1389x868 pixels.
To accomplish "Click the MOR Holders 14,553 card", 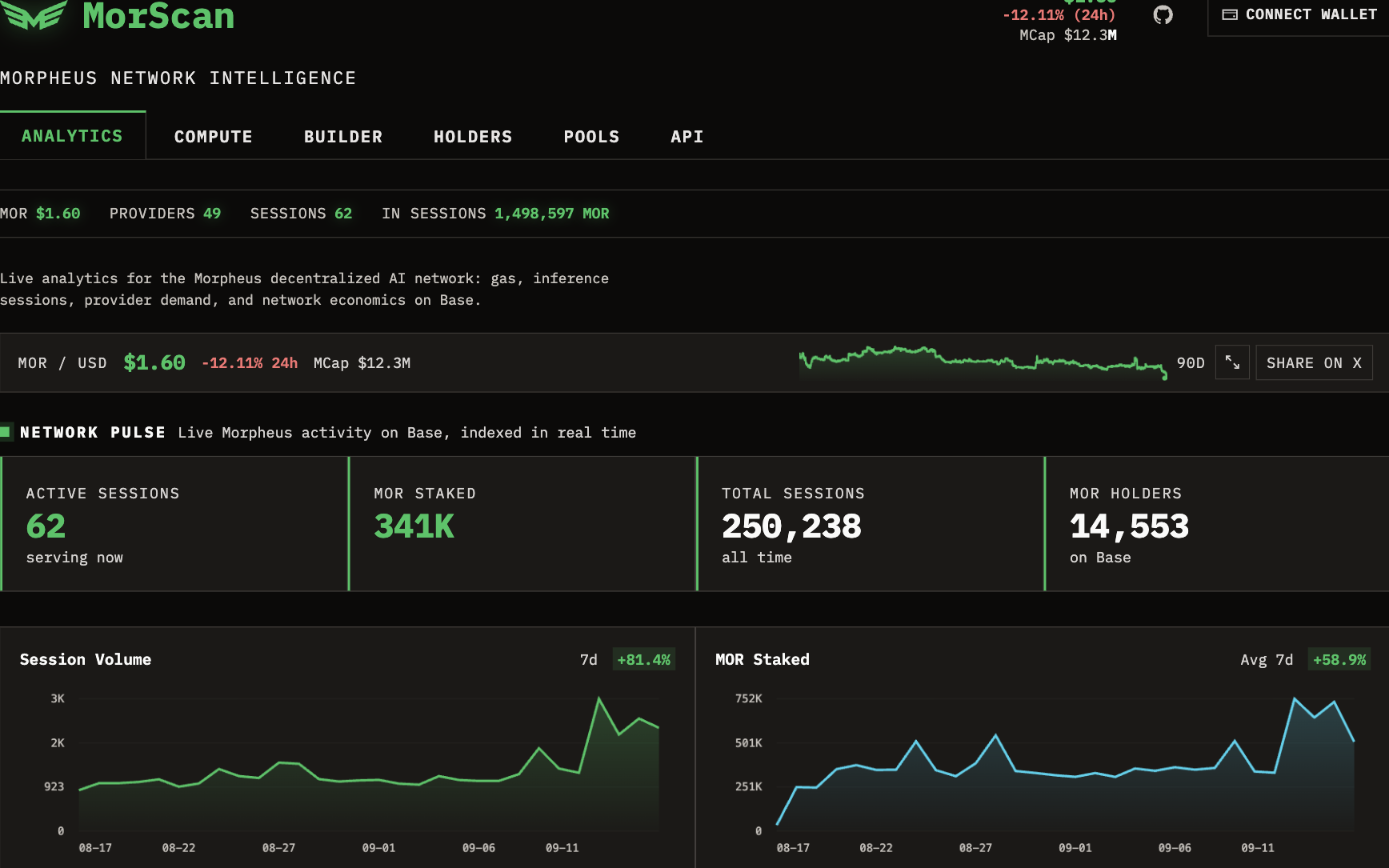I will tap(1216, 524).
